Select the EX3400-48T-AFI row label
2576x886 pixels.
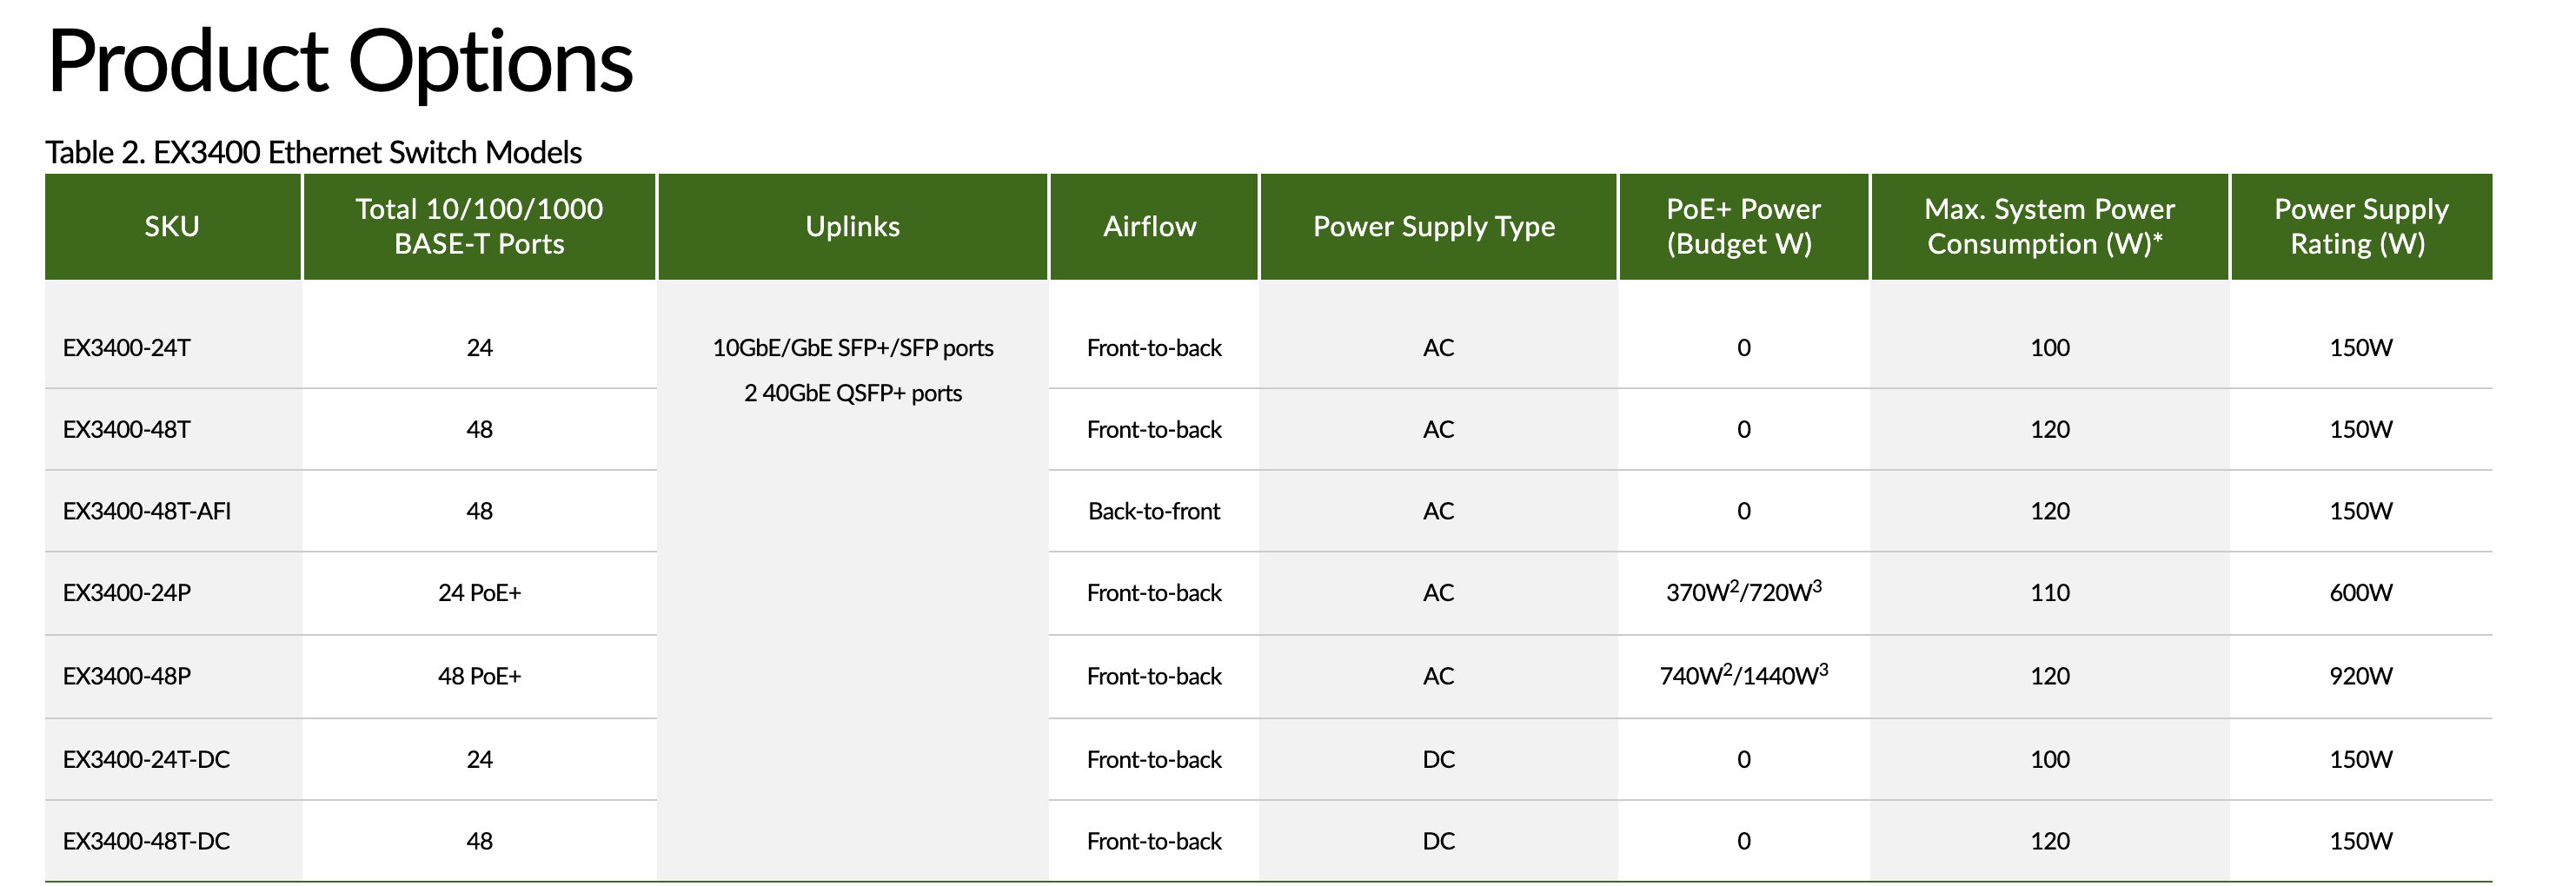pos(147,511)
